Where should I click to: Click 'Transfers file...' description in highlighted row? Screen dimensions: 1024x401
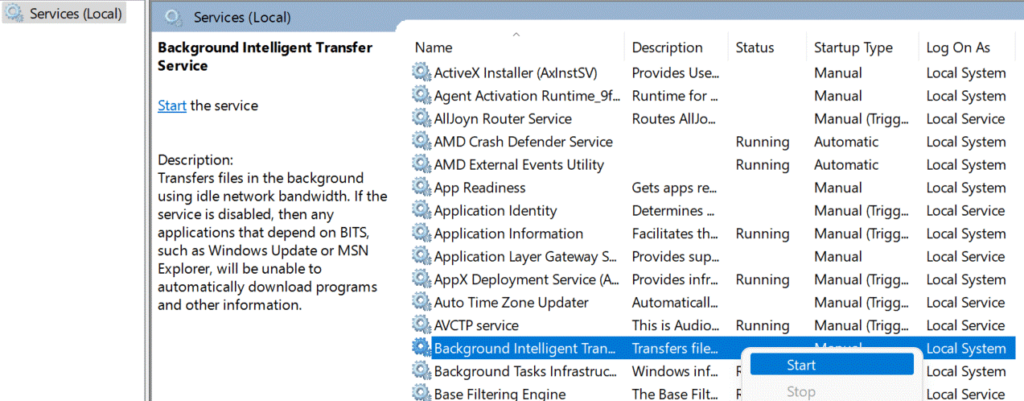(x=675, y=348)
